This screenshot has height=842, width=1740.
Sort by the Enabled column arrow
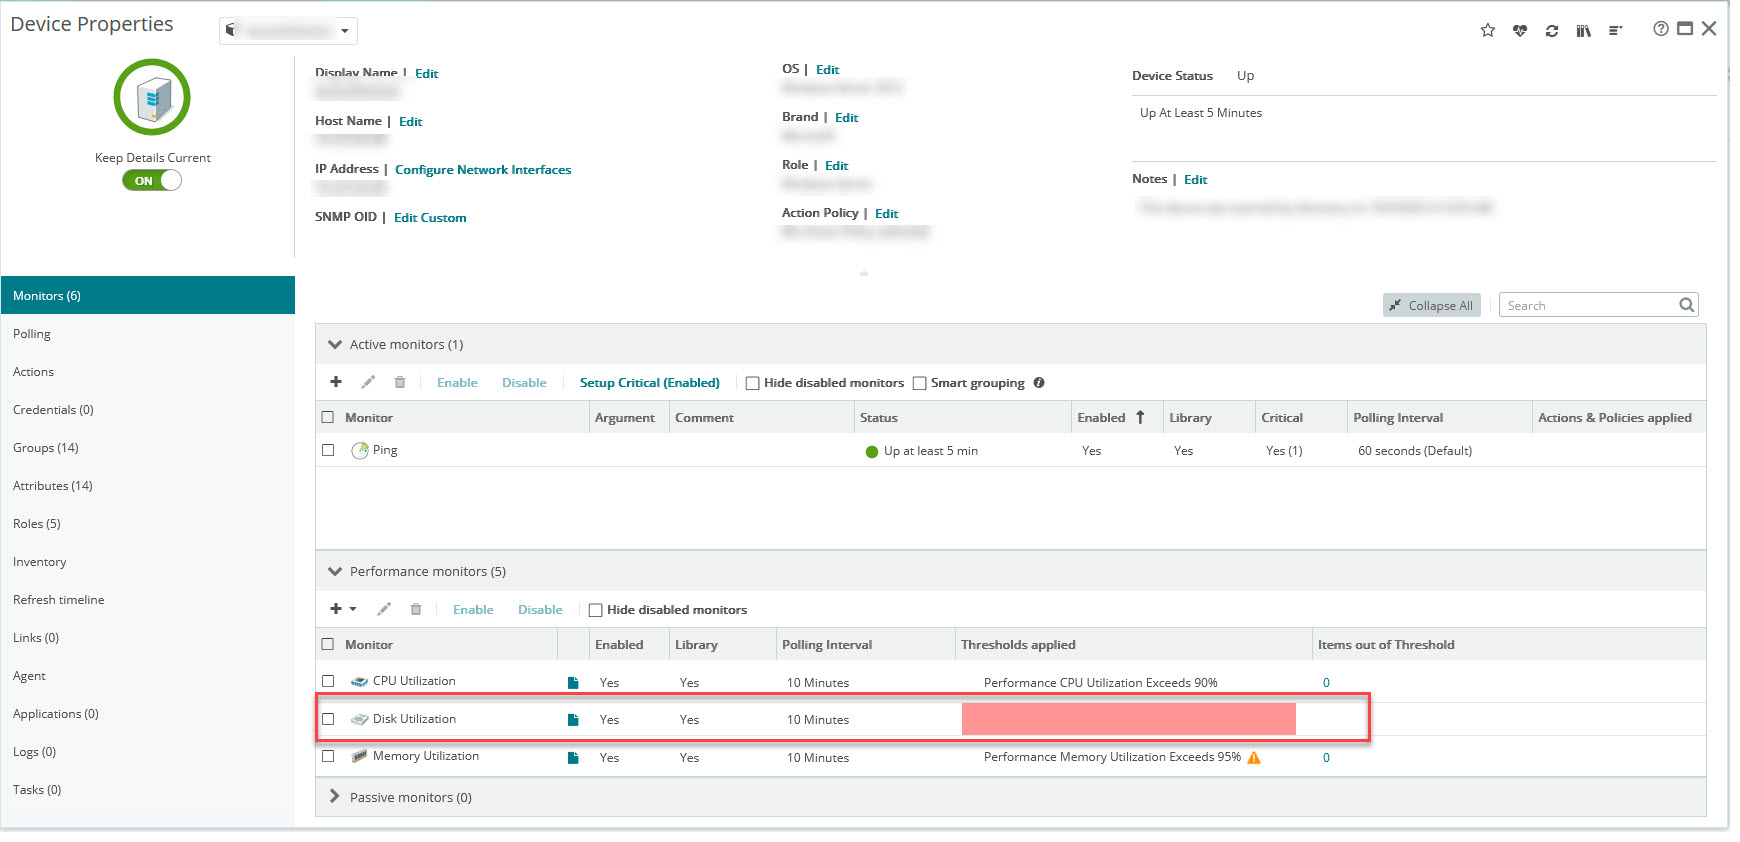coord(1140,417)
